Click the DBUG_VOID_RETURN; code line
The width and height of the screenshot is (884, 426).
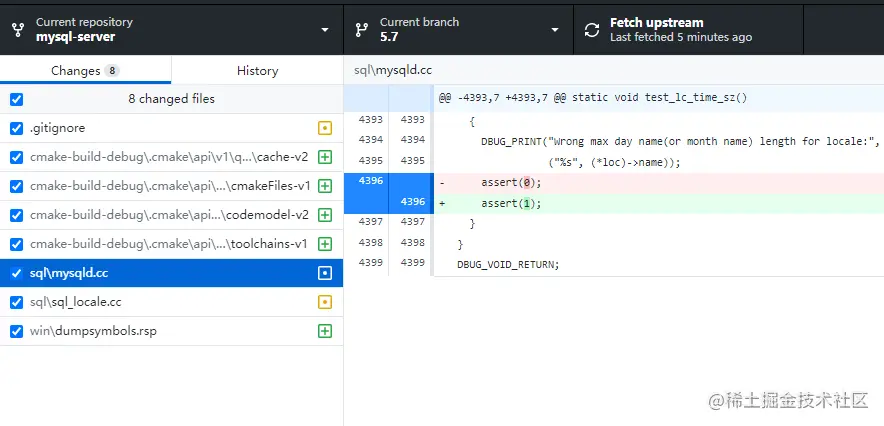508,264
